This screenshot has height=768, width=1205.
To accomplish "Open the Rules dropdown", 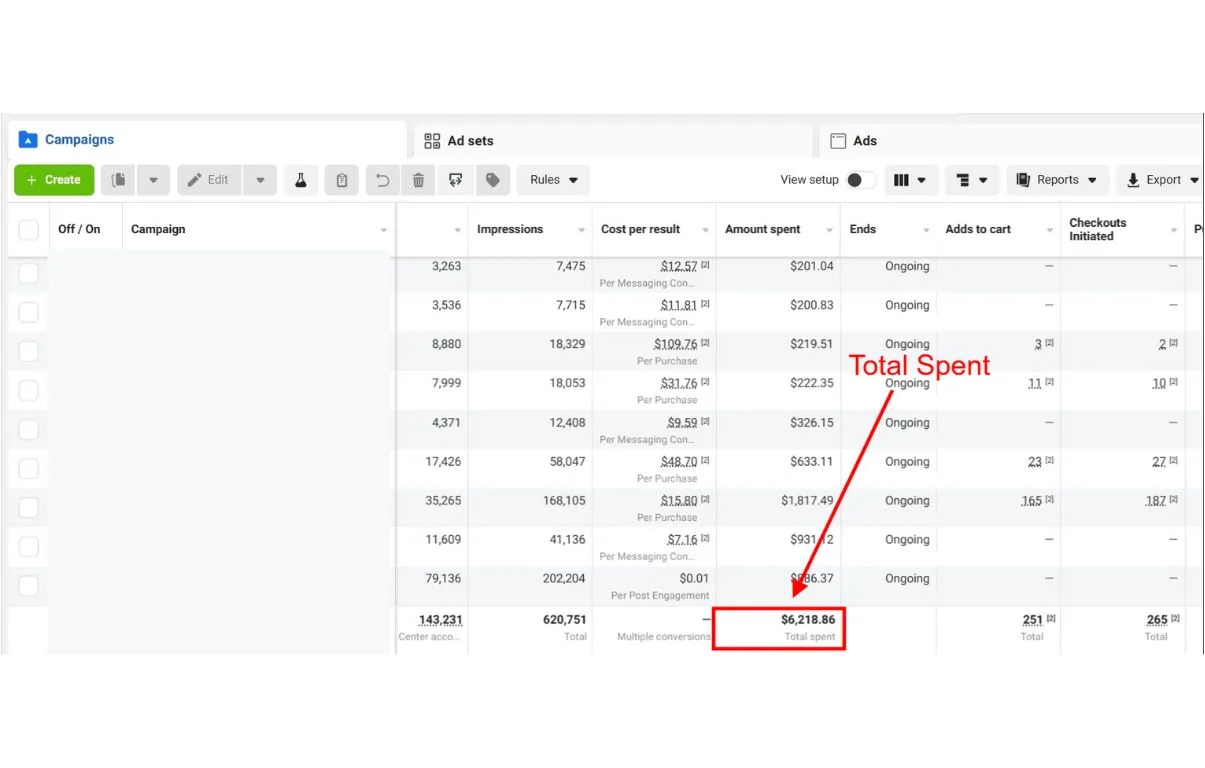I will tap(553, 180).
